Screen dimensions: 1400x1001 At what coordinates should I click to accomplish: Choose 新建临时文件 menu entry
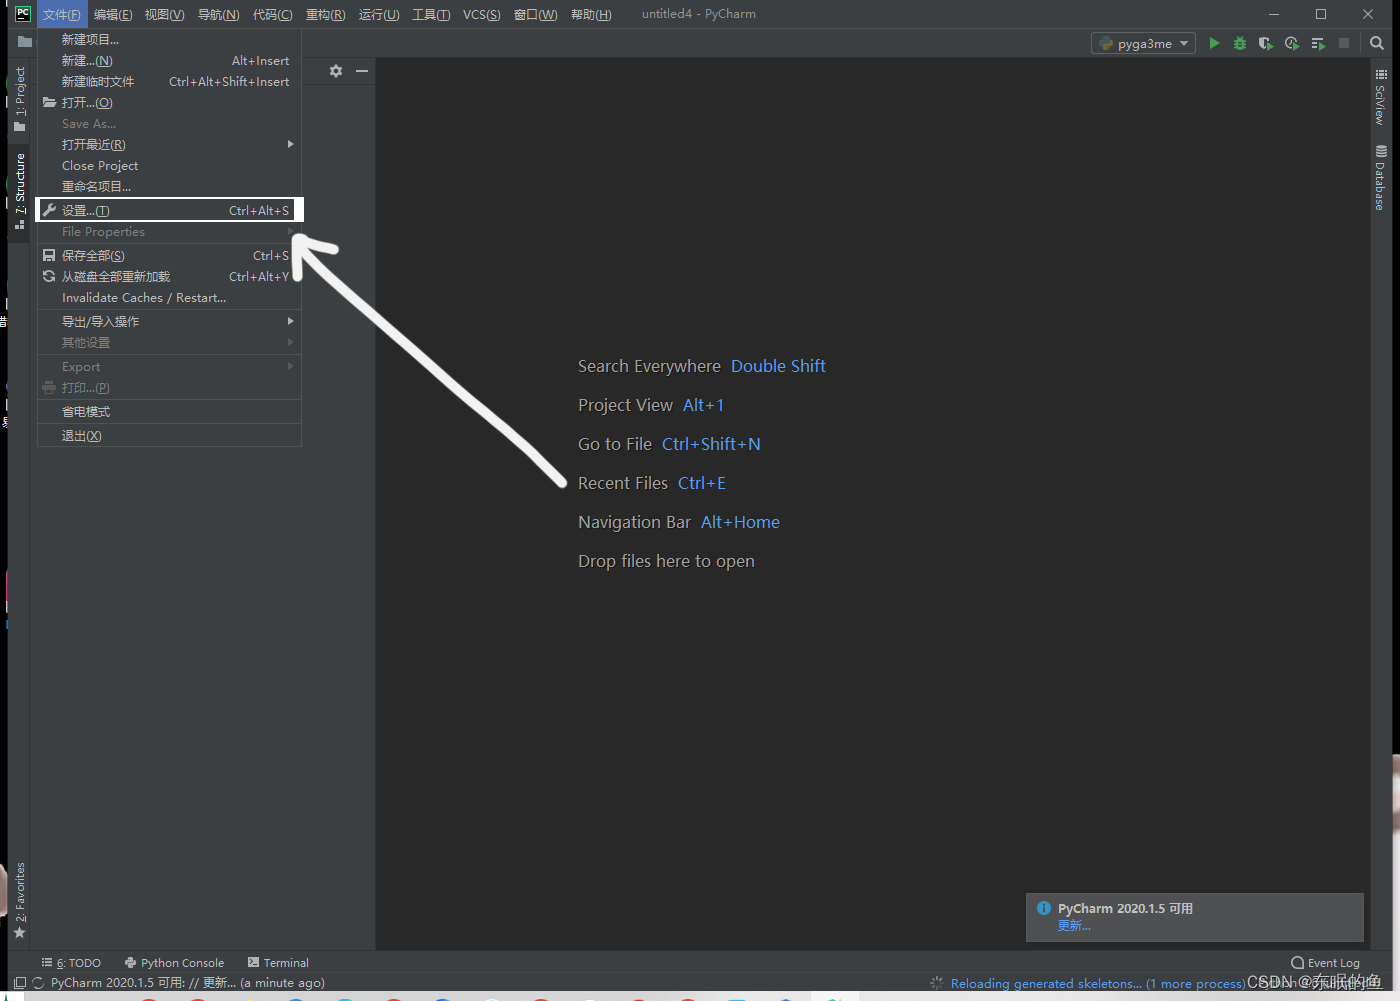point(169,82)
